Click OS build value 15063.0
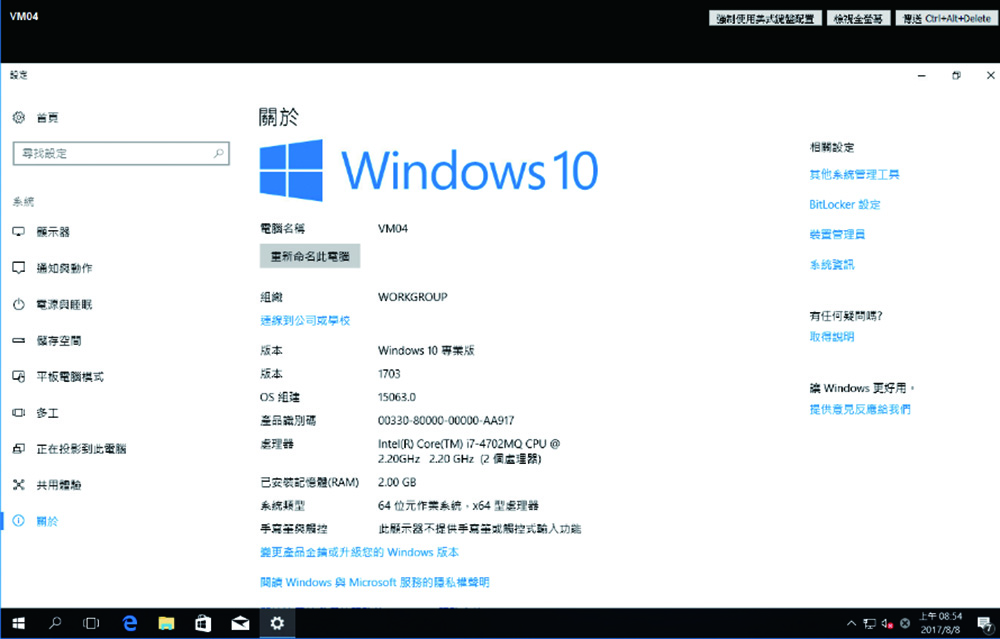This screenshot has width=1000, height=639. tap(397, 397)
